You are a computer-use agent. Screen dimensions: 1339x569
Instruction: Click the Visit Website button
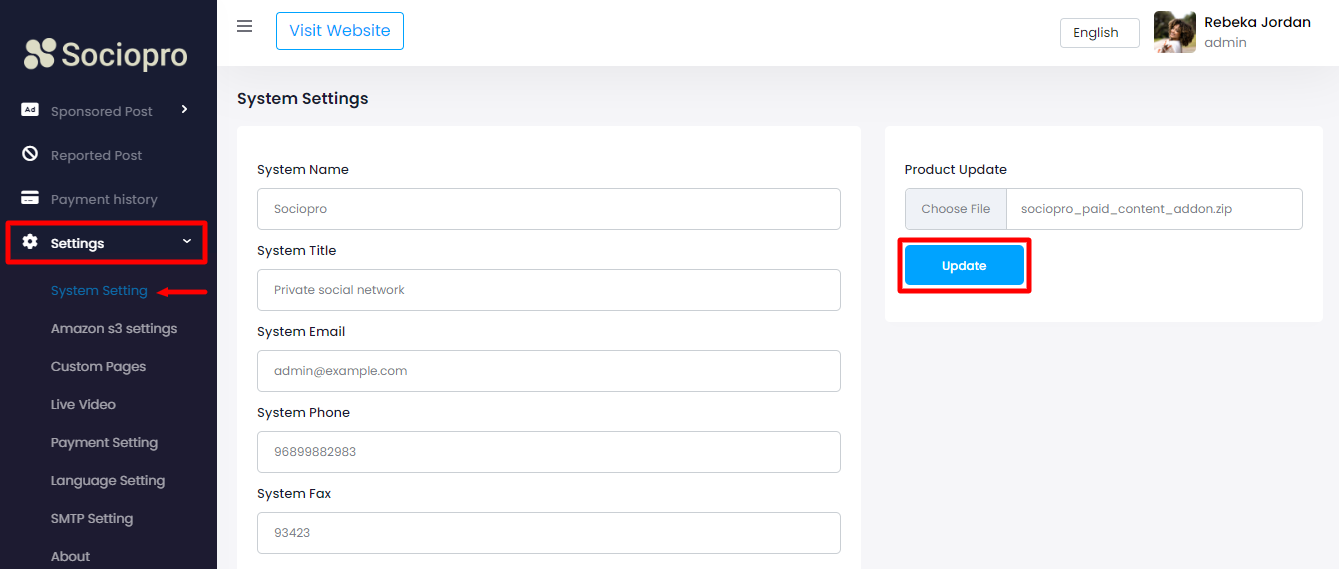[x=340, y=31]
